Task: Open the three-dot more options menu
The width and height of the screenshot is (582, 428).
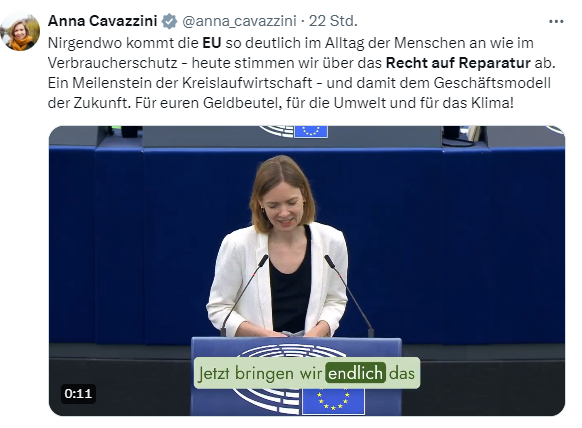Action: (556, 22)
